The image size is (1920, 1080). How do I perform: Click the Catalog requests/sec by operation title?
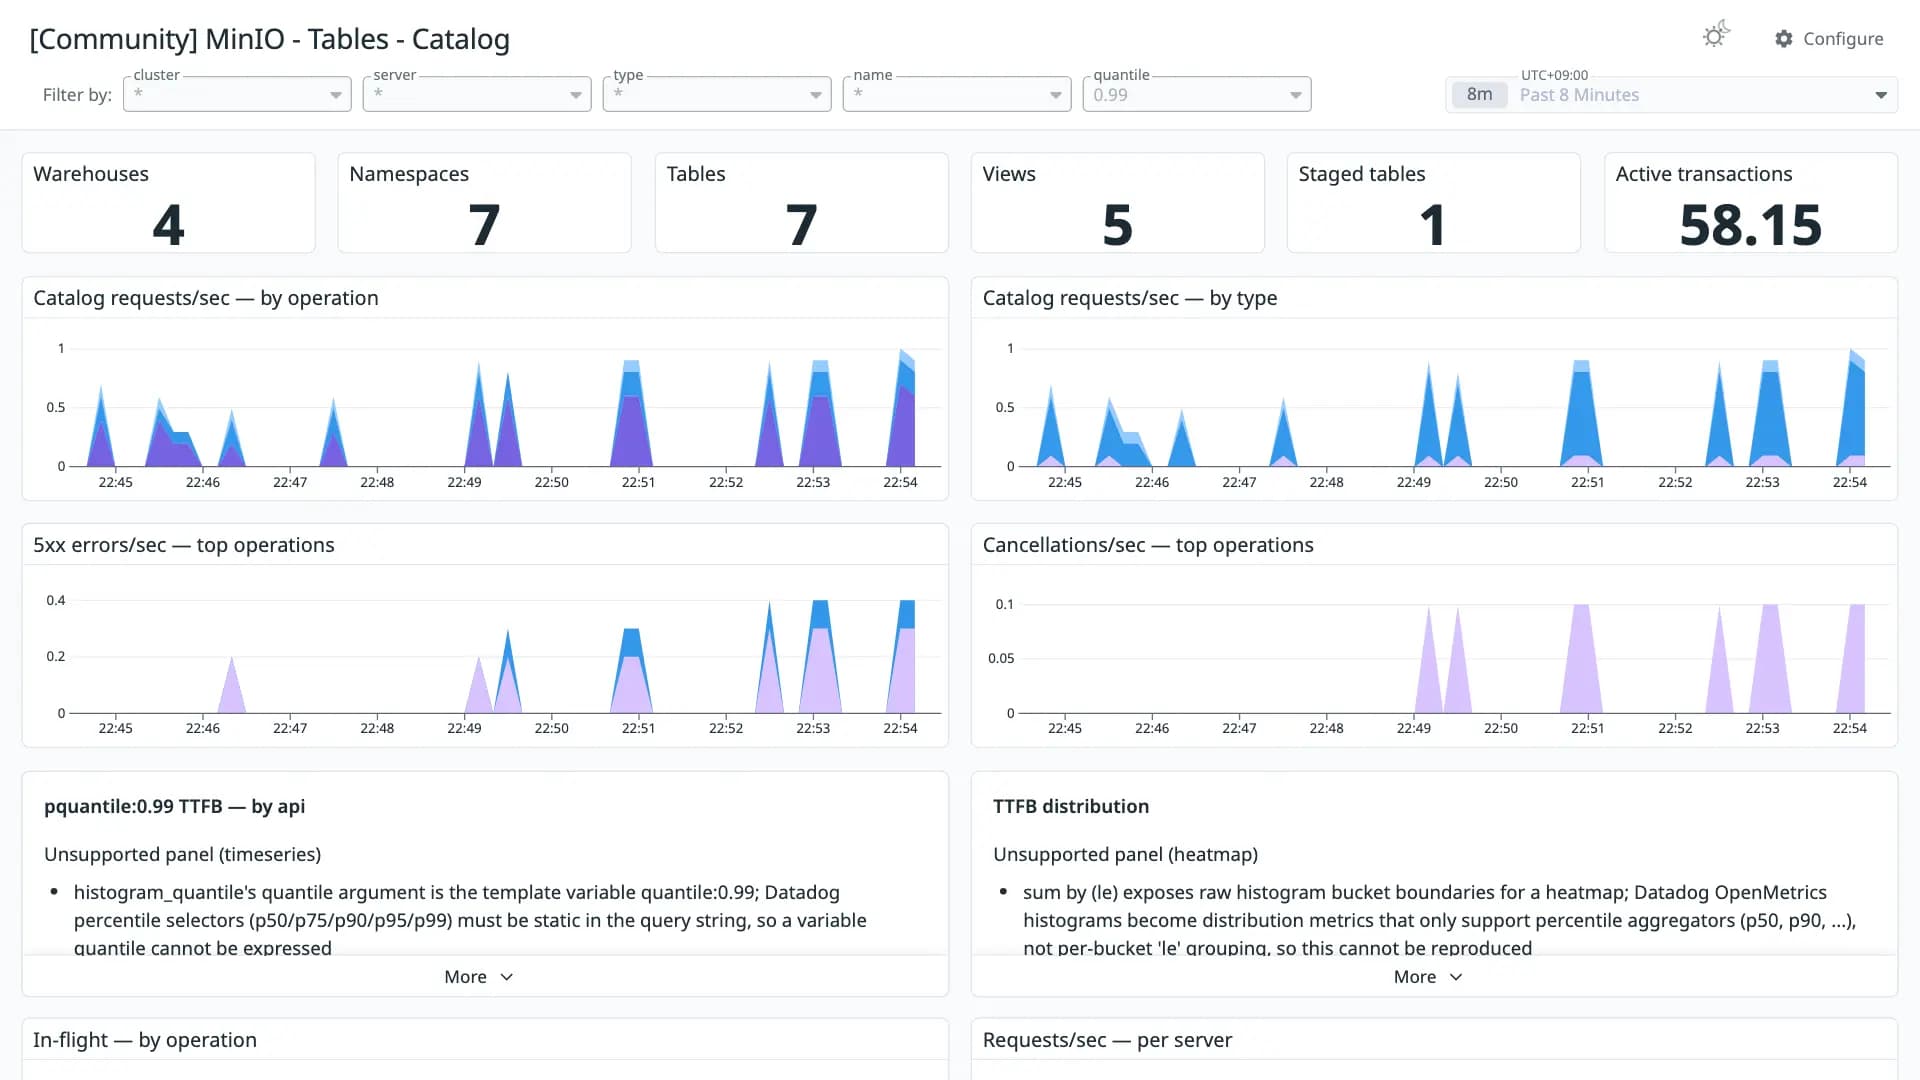pos(206,298)
